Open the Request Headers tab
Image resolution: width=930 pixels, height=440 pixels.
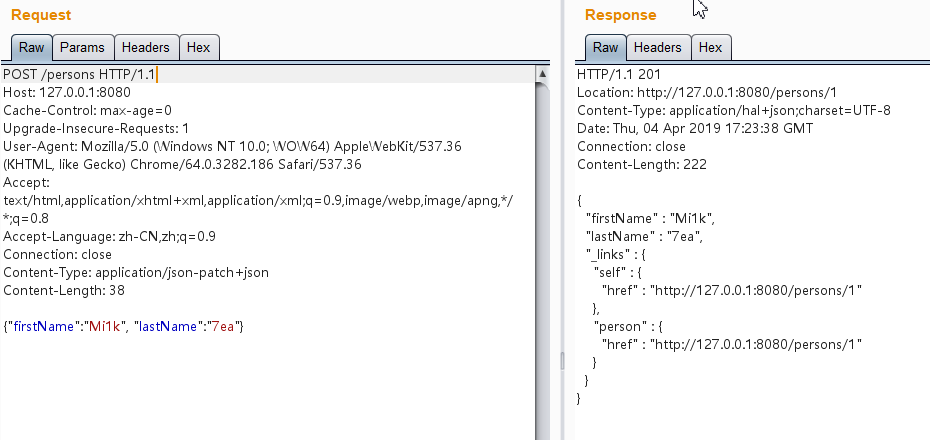147,47
